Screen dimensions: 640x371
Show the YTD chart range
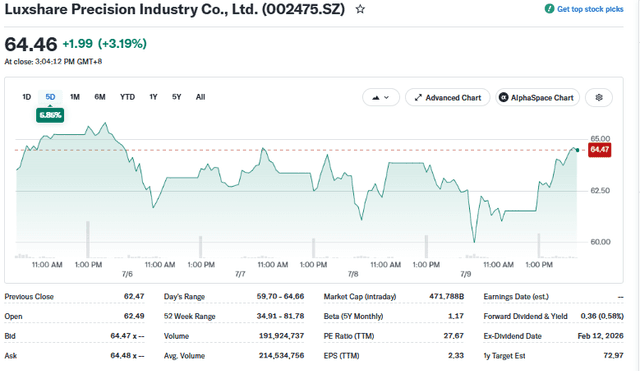127,97
